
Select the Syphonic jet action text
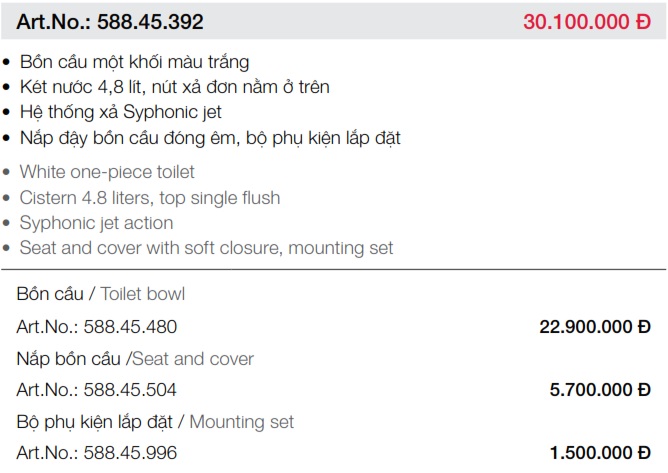pyautogui.click(x=96, y=223)
